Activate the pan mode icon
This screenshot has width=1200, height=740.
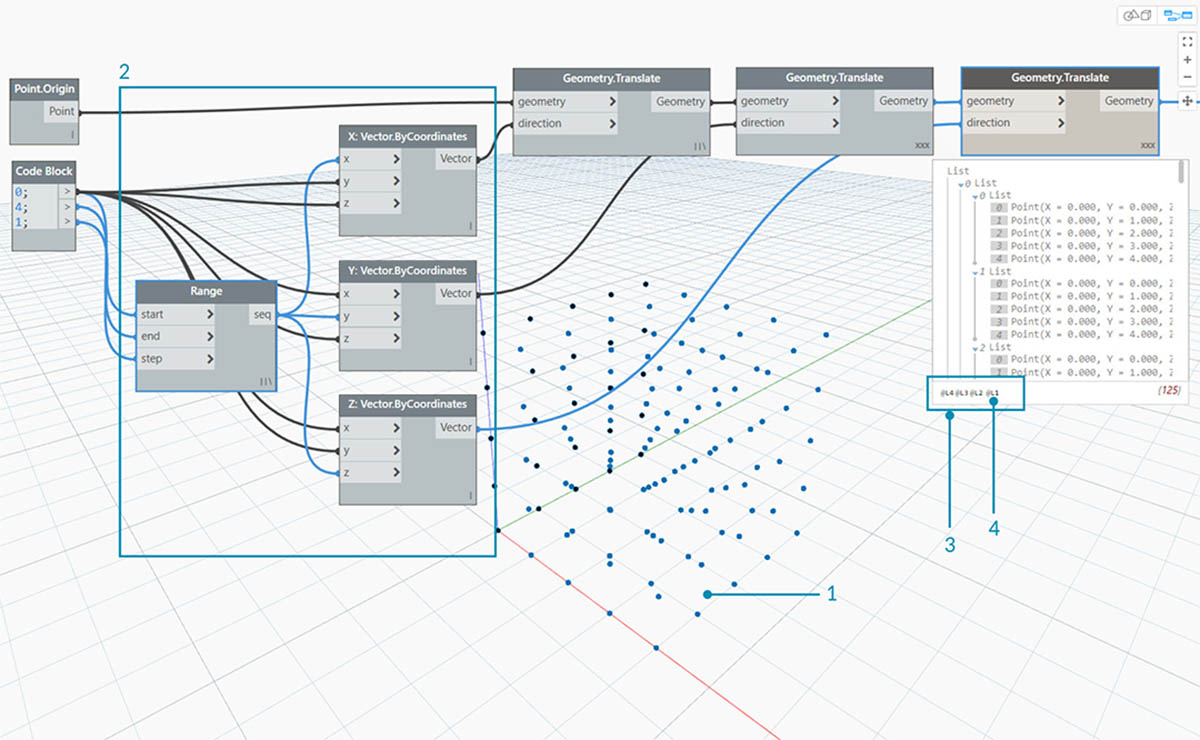point(1187,101)
